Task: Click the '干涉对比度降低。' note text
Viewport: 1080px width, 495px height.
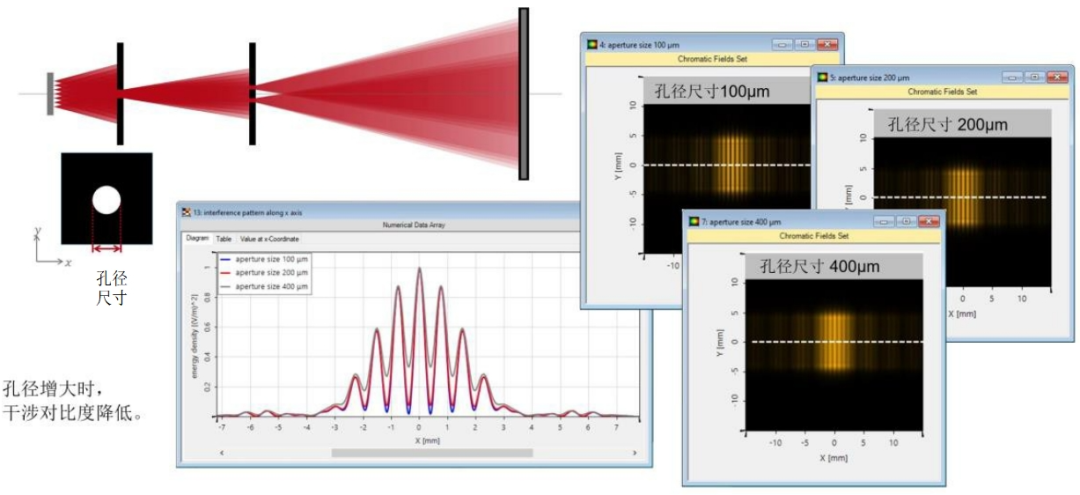Action: tap(73, 414)
